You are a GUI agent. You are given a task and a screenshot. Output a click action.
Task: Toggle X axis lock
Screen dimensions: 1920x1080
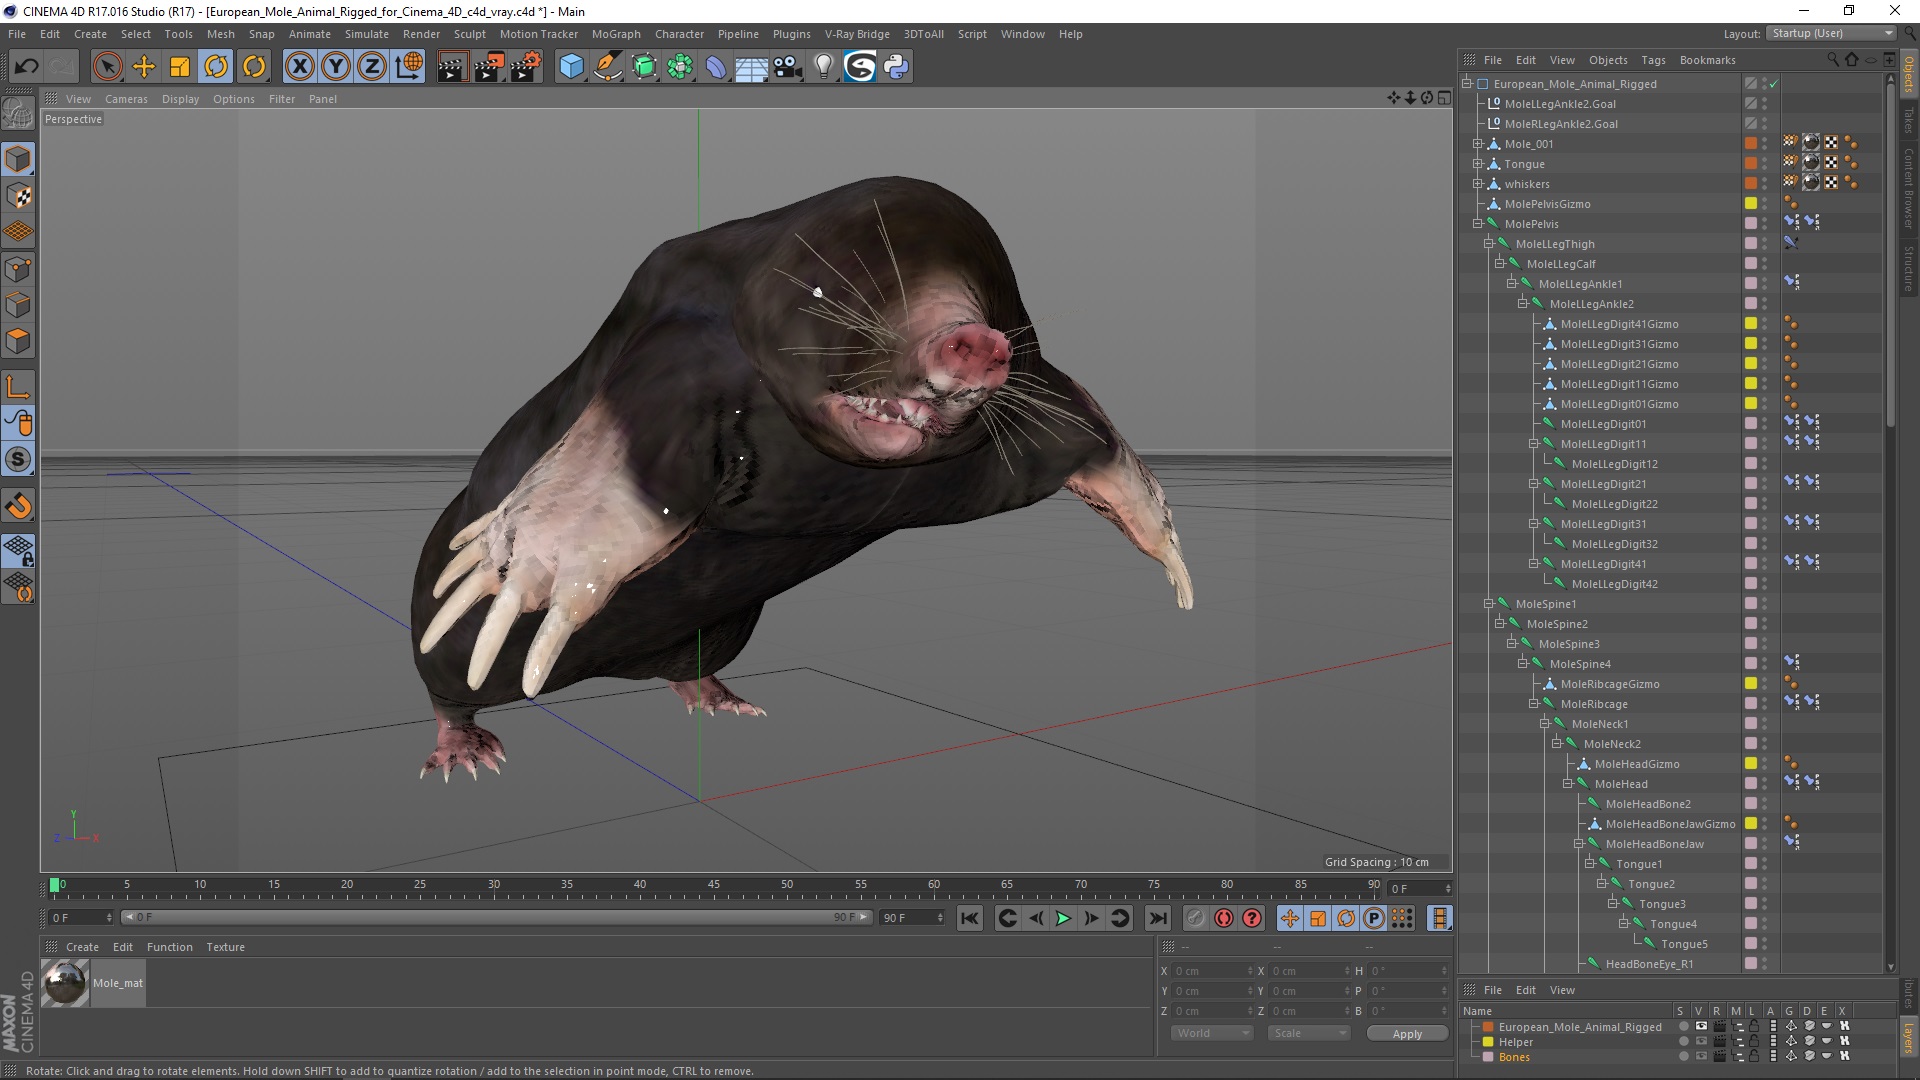pos(299,67)
